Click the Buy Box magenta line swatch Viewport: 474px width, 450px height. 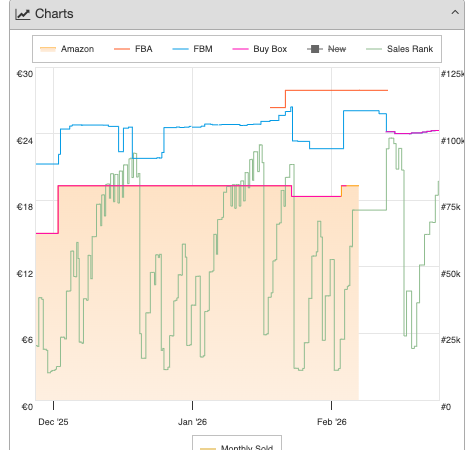point(240,49)
